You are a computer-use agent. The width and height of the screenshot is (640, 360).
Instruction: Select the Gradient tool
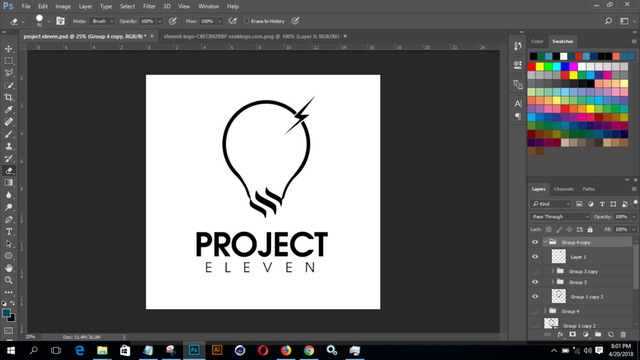(x=9, y=183)
